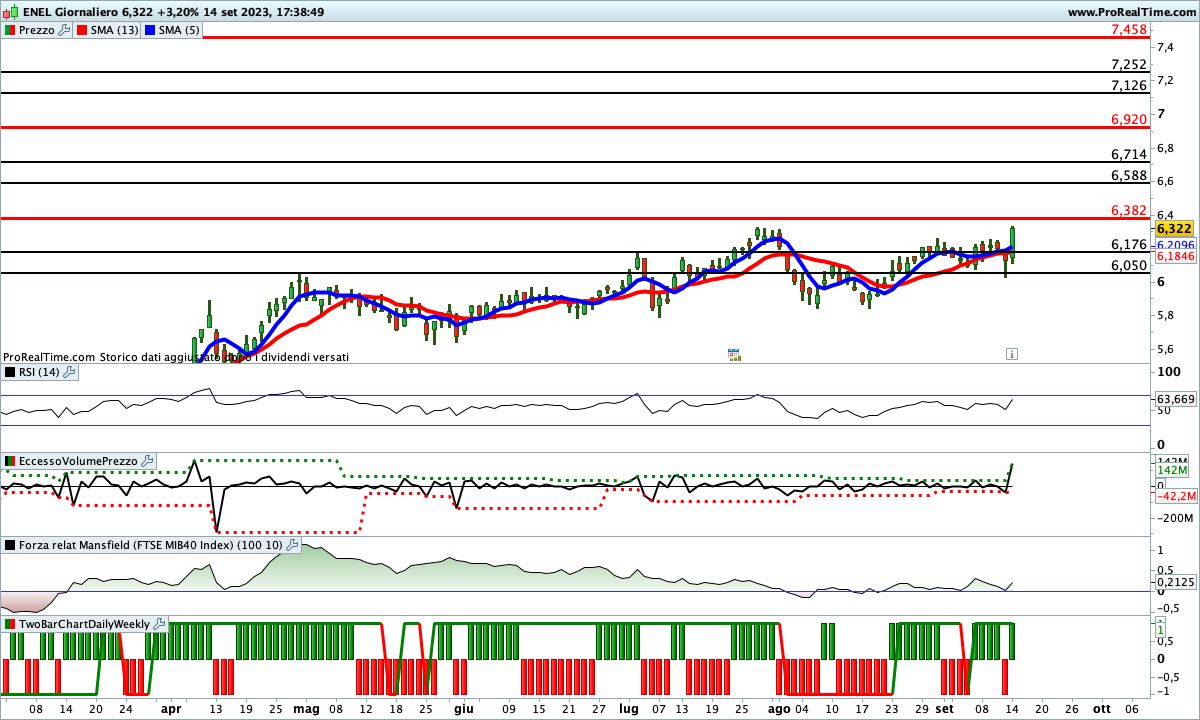The height and width of the screenshot is (720, 1200).
Task: Click the 5,6 price scale tick
Action: (x=1166, y=349)
